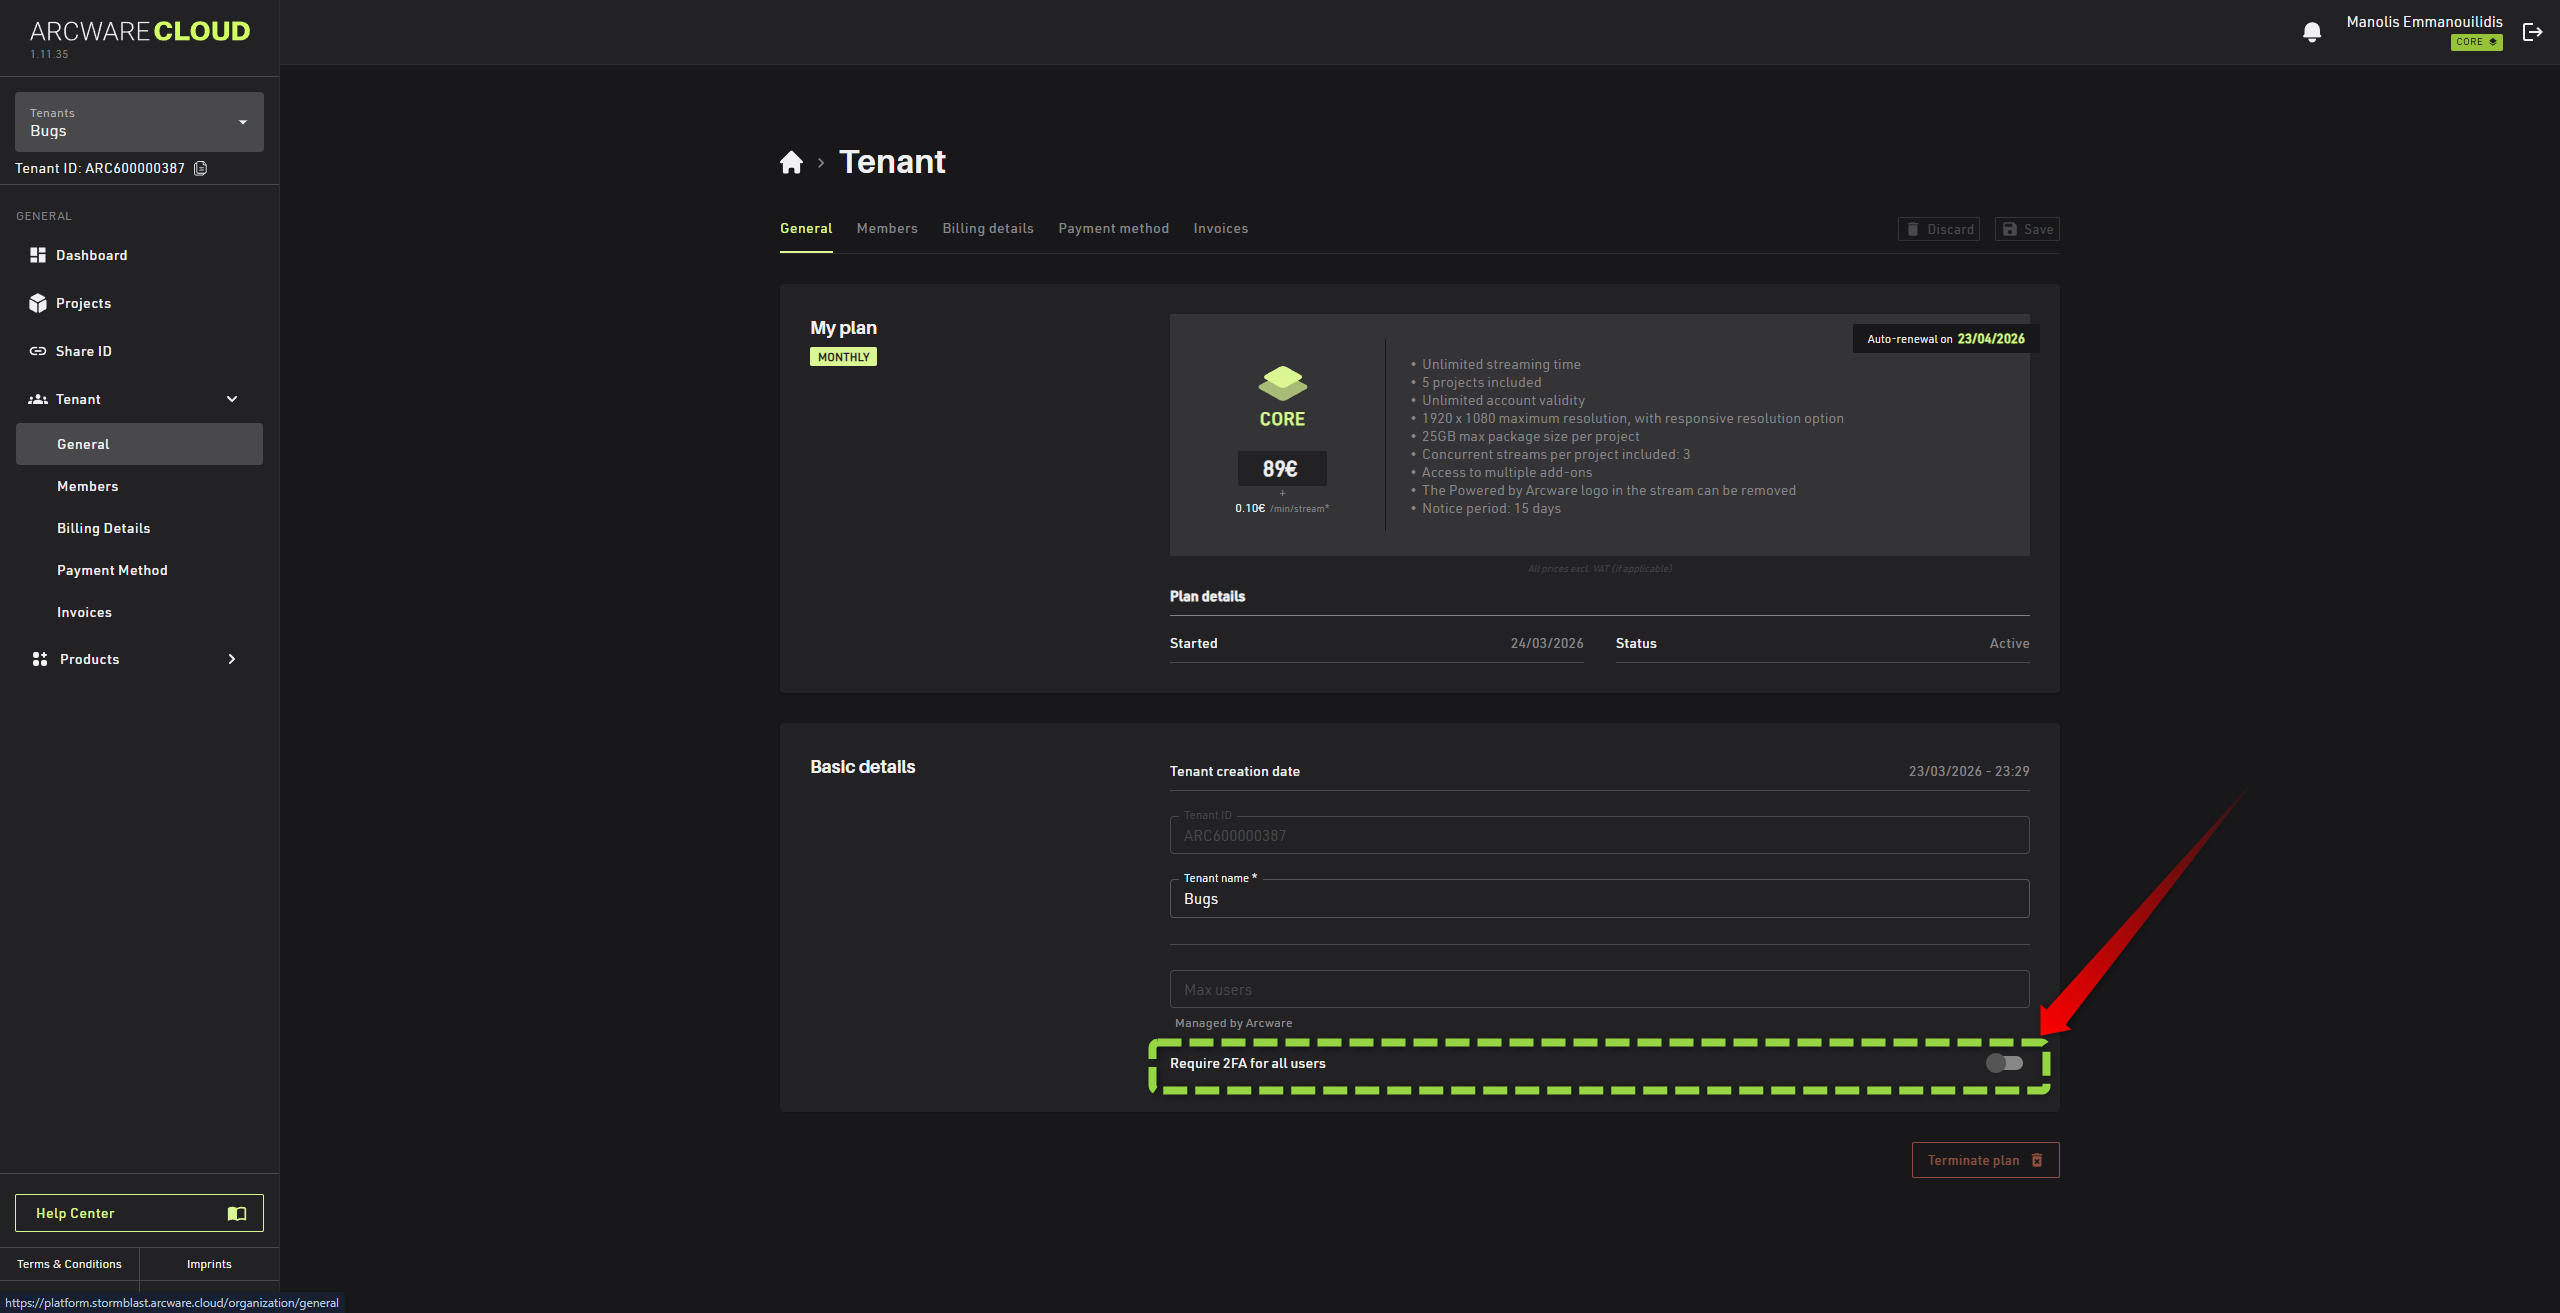Click the CORE plan layers icon
This screenshot has width=2560, height=1313.
pyautogui.click(x=1282, y=382)
